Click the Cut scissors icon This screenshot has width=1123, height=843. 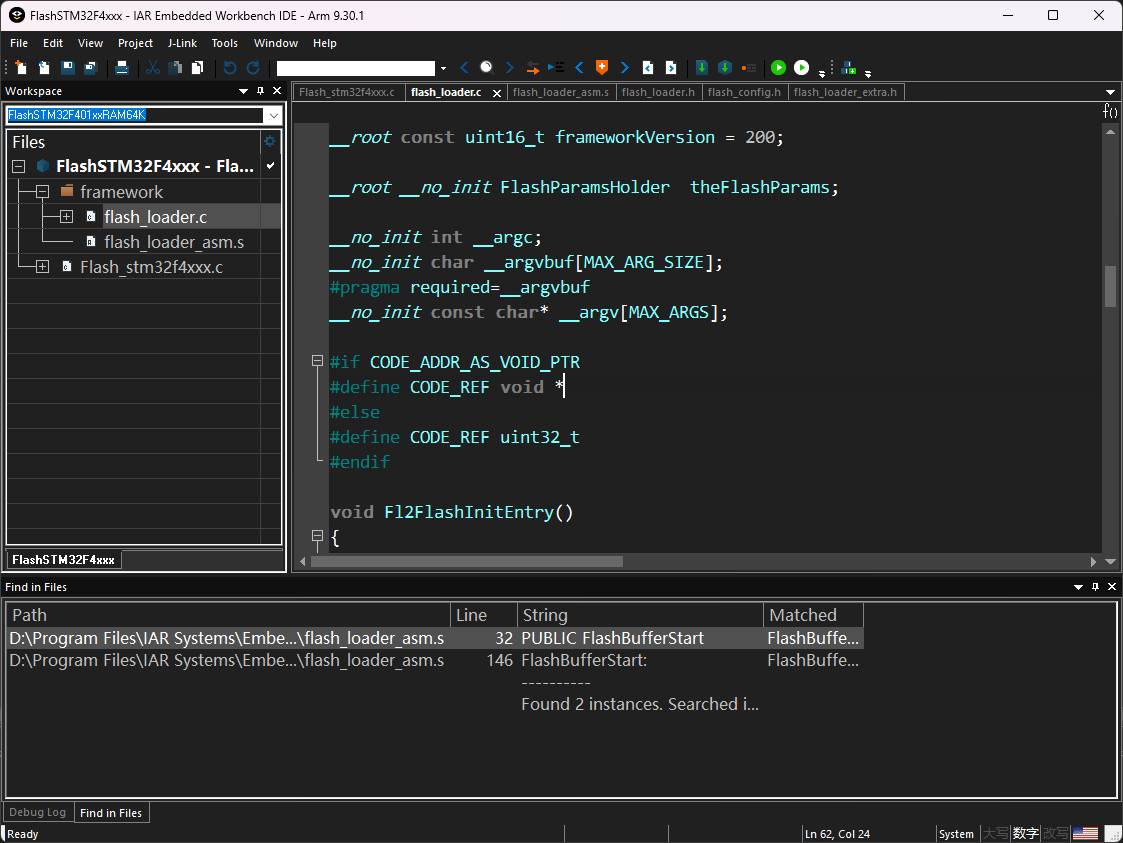(153, 68)
